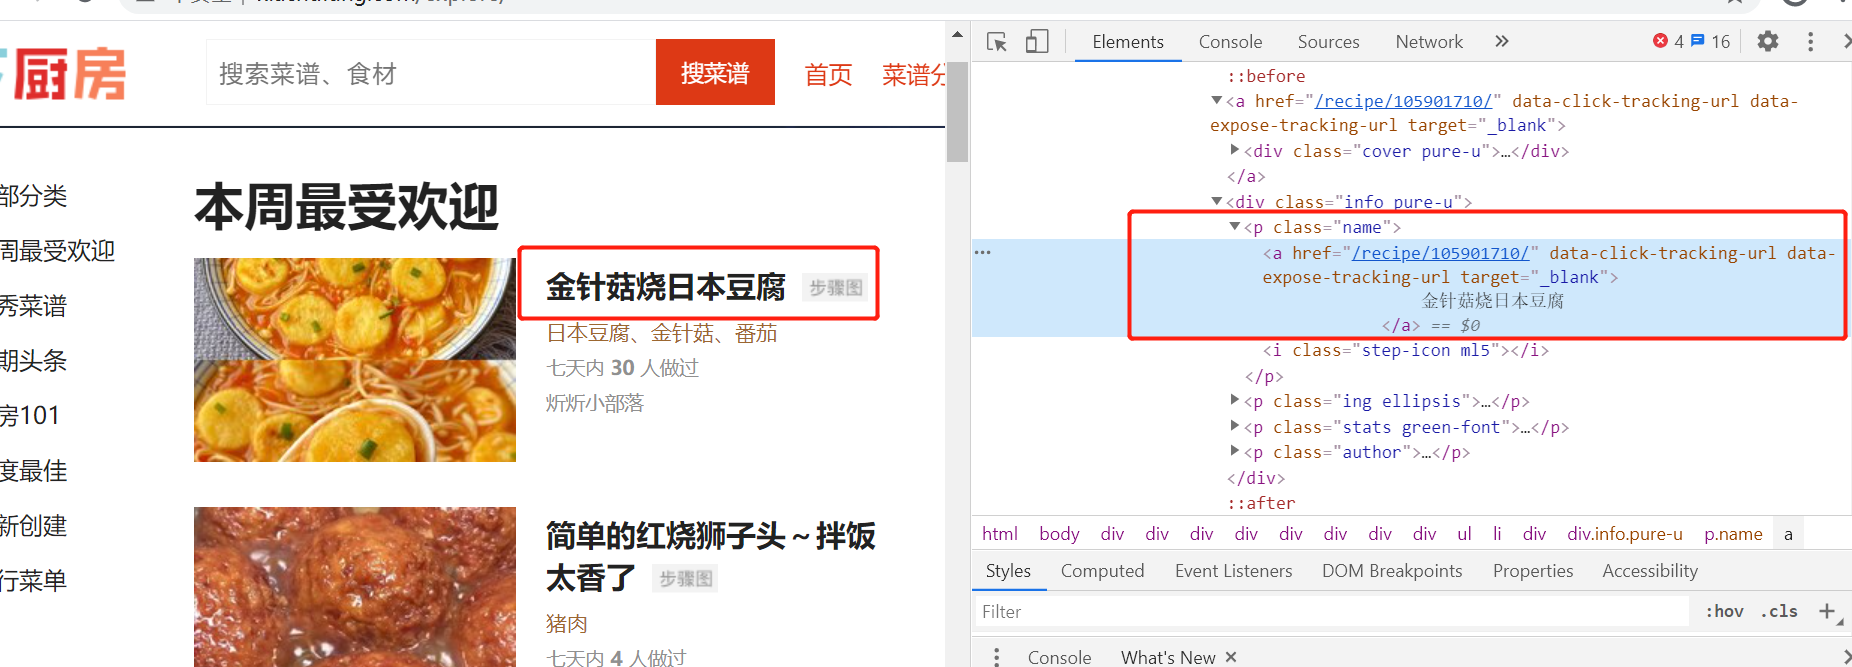The image size is (1852, 667).
Task: Select div.info.pure-u in the breadcrumb
Action: pyautogui.click(x=1625, y=534)
